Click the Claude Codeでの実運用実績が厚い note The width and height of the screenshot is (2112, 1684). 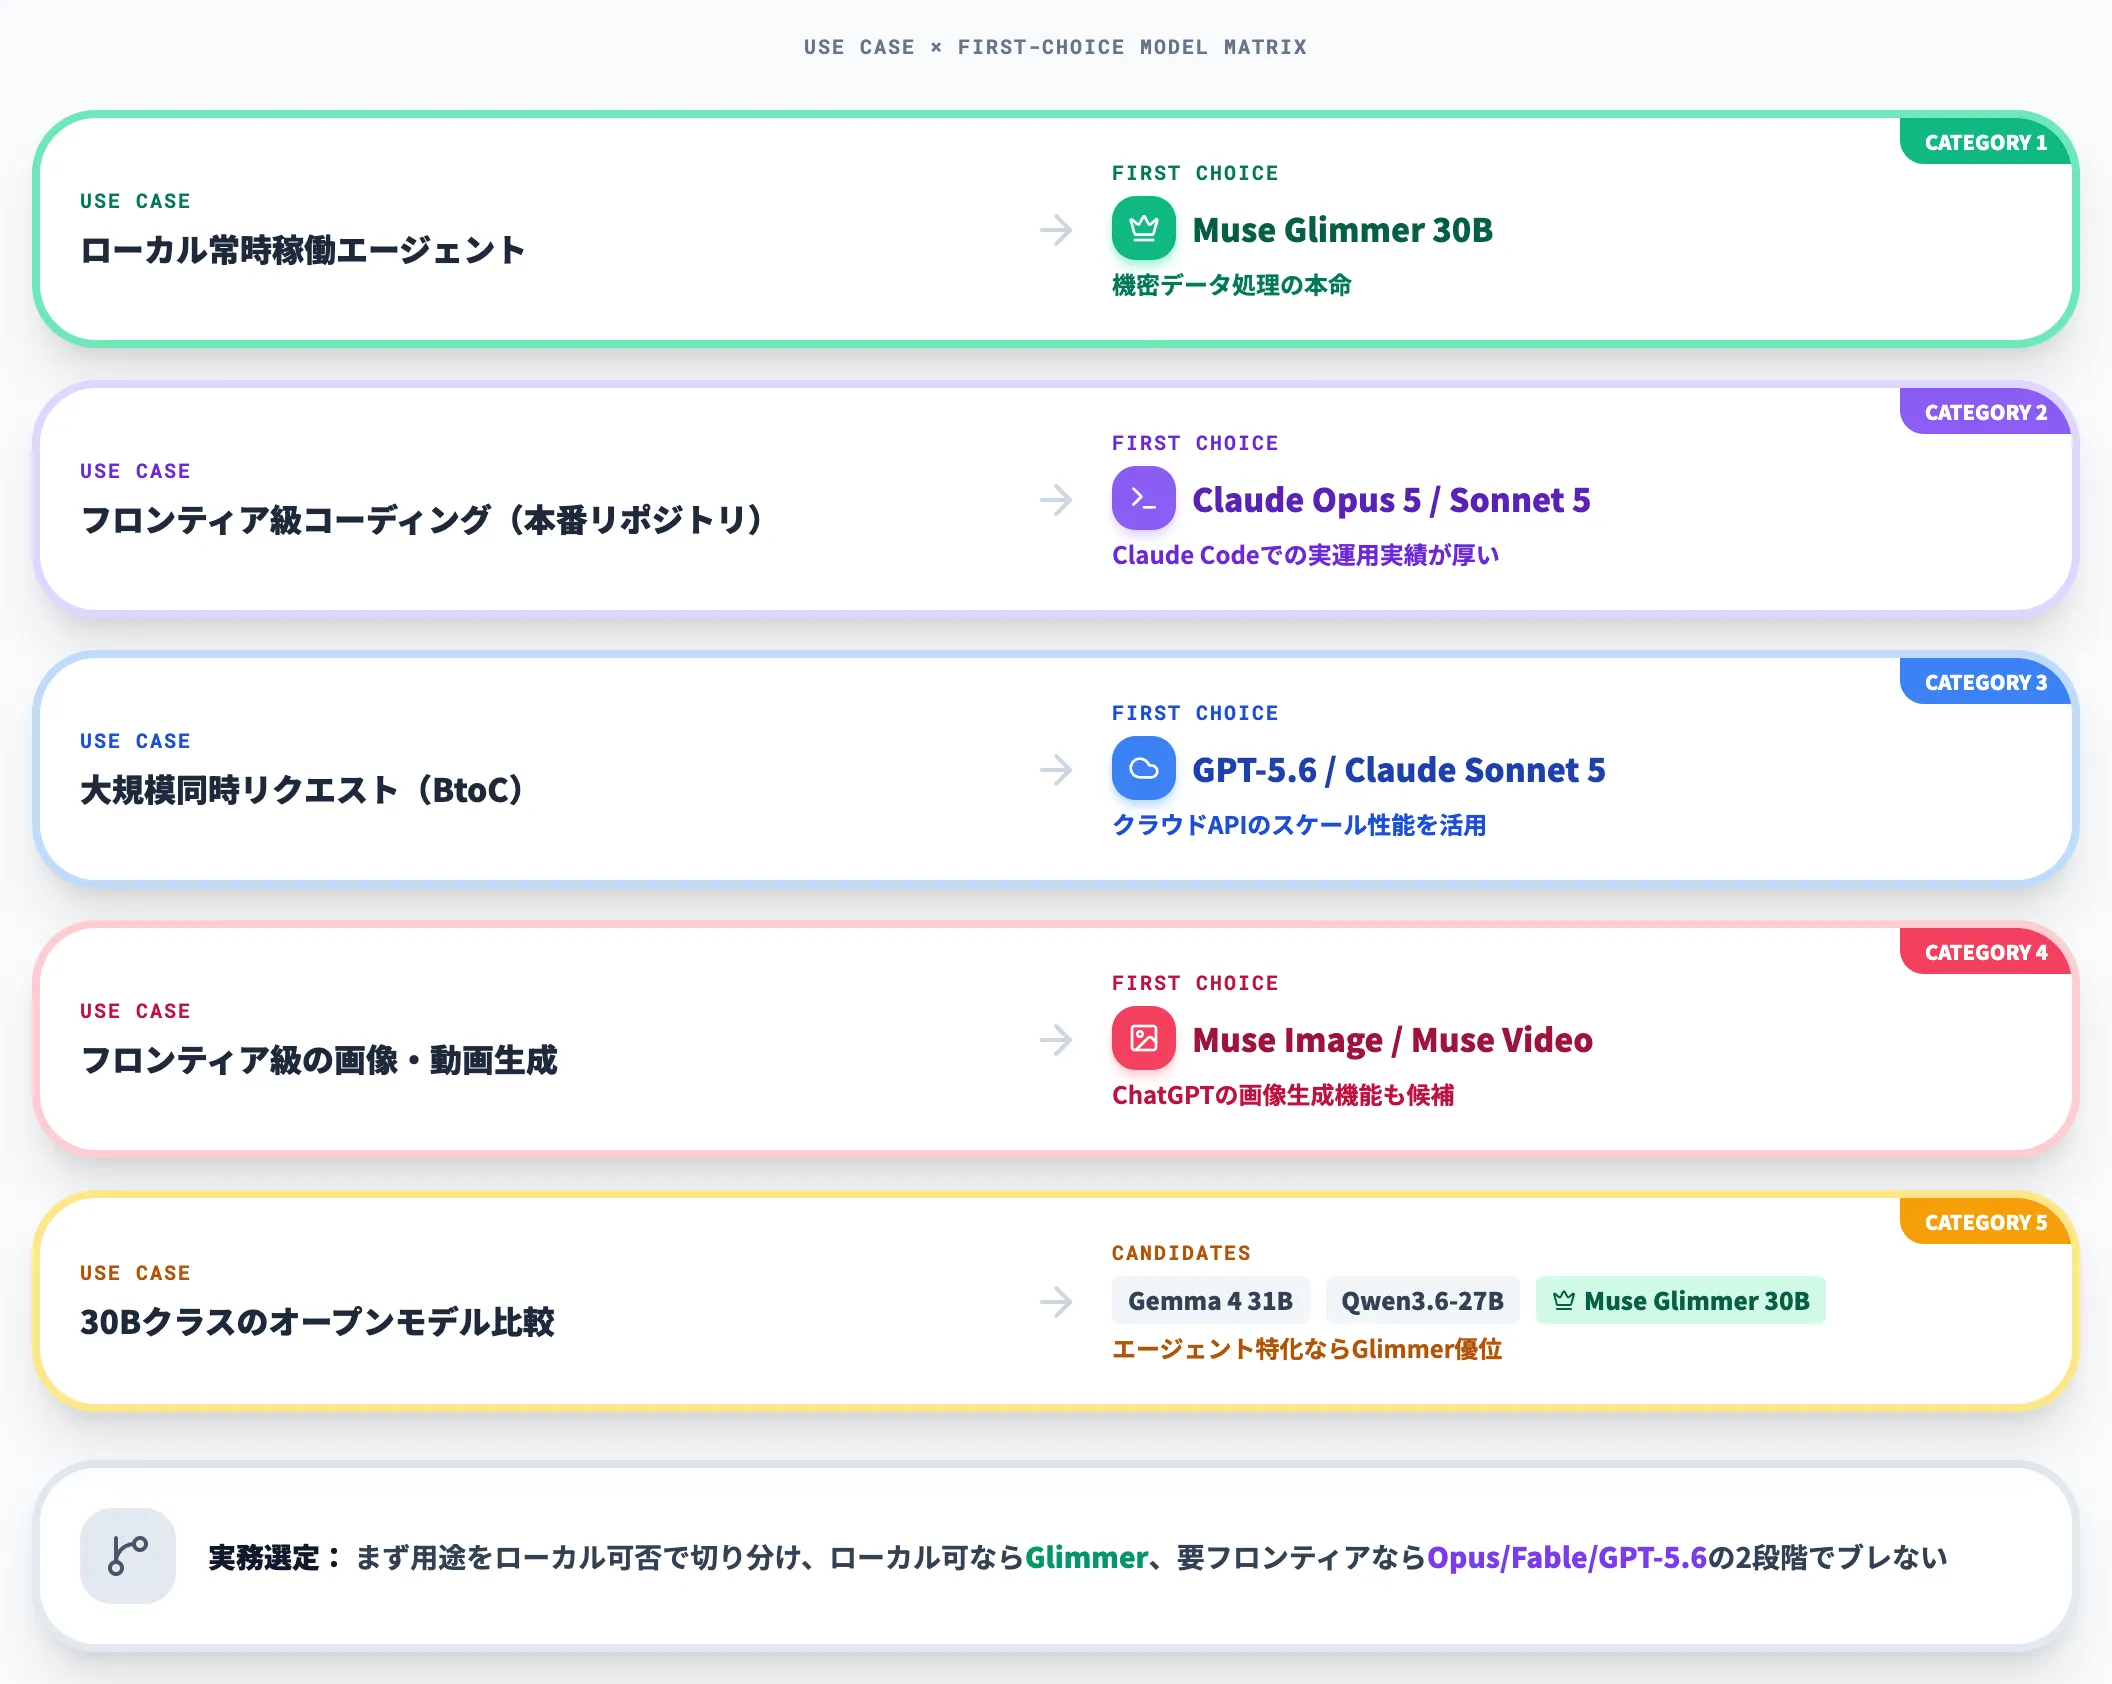point(1305,555)
